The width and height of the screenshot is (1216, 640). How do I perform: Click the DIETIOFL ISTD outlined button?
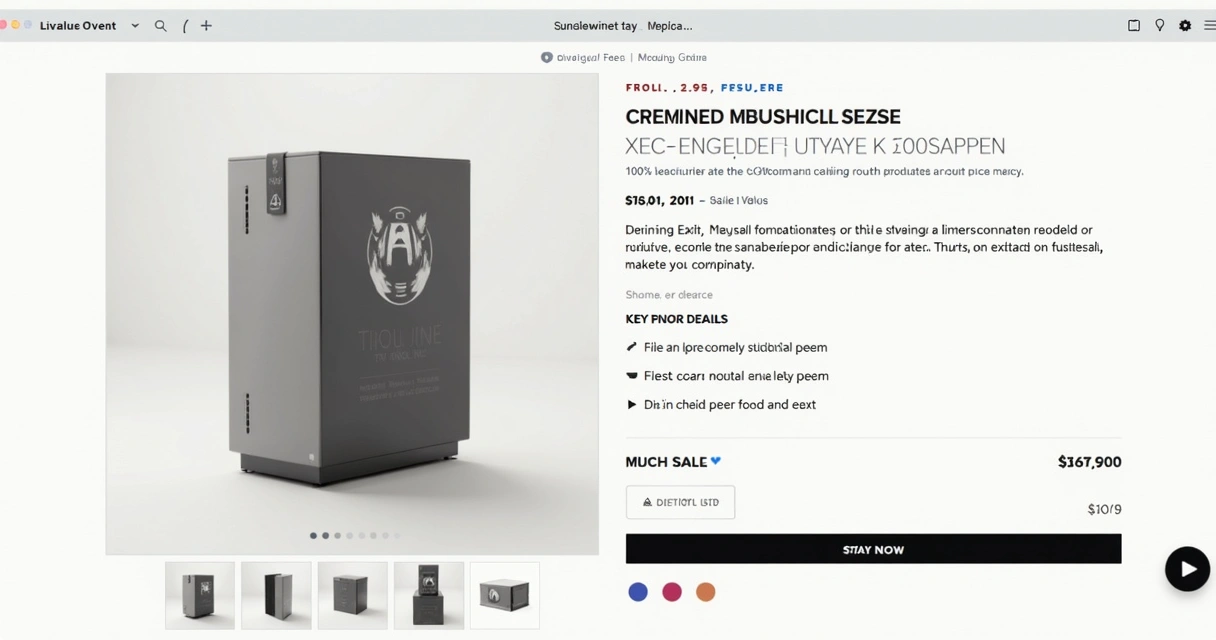tap(680, 502)
